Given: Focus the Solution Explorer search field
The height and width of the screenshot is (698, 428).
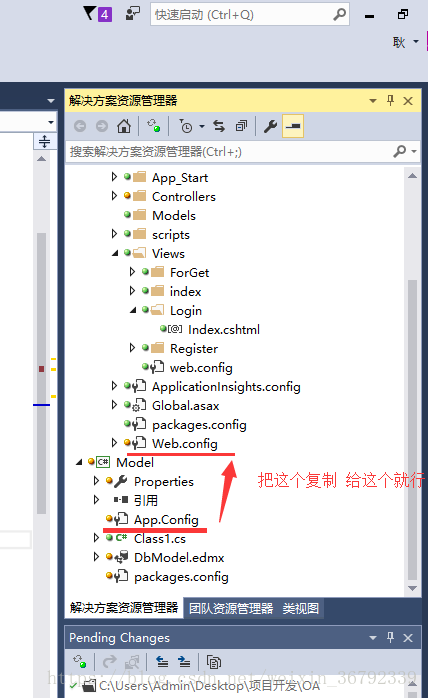Looking at the screenshot, I should coord(229,152).
